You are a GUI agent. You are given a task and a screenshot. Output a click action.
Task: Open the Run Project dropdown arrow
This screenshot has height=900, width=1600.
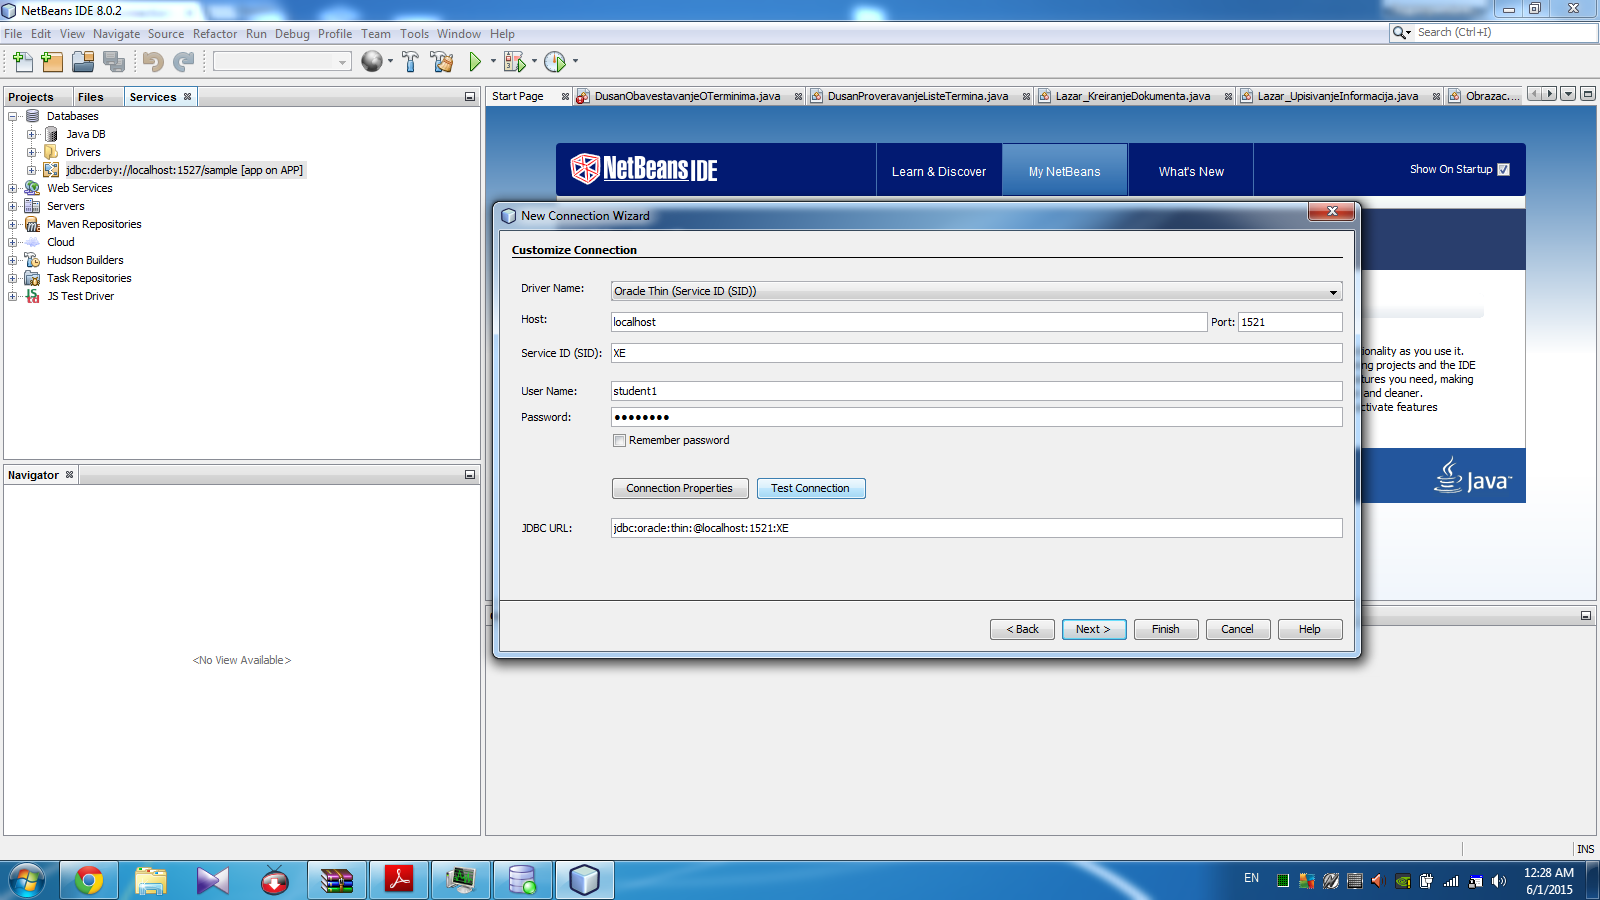click(493, 62)
